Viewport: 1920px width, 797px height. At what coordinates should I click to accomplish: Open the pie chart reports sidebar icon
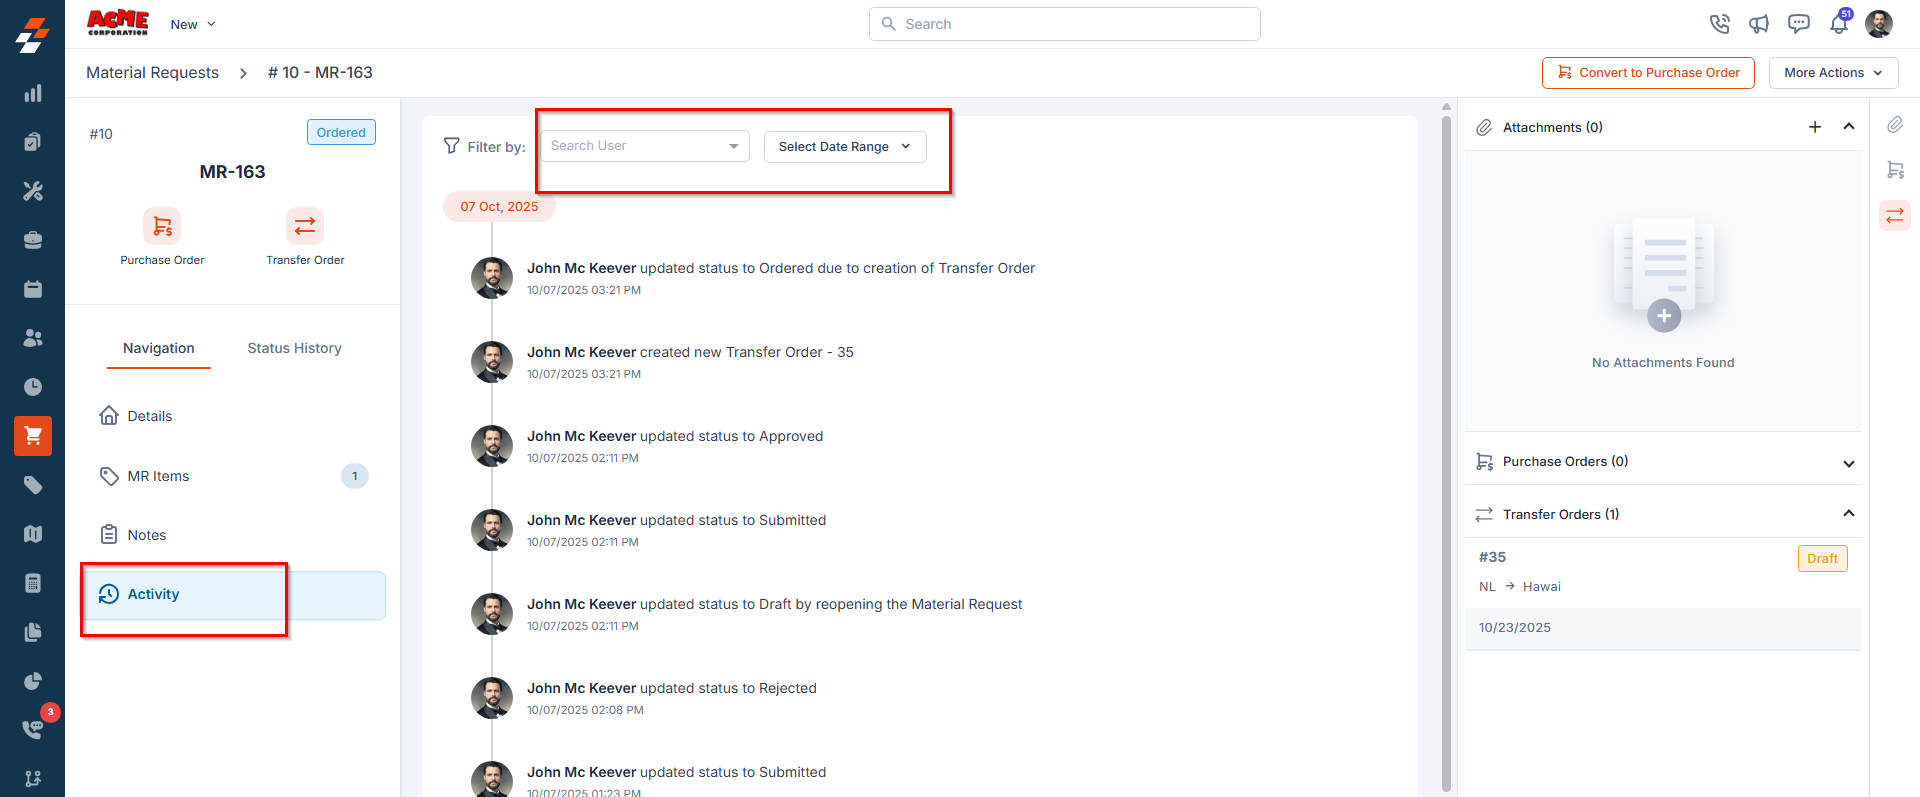pyautogui.click(x=33, y=681)
